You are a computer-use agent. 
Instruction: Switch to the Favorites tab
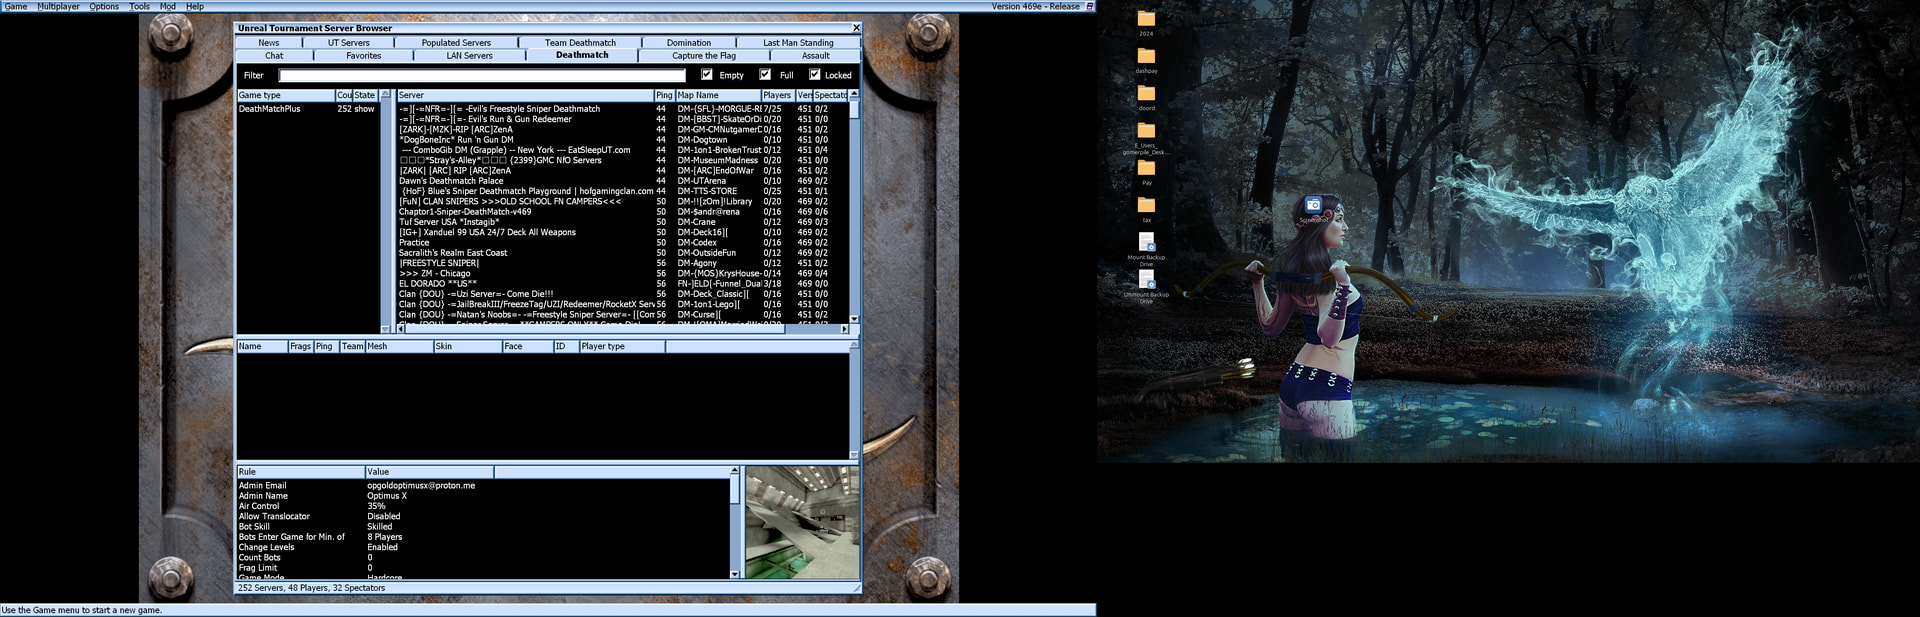(363, 56)
